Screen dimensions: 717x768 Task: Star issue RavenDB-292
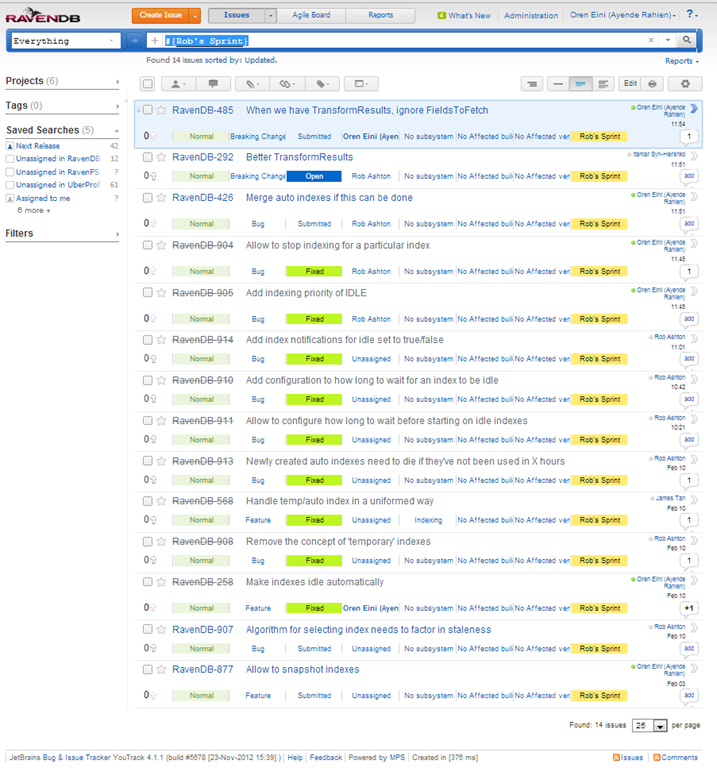161,157
